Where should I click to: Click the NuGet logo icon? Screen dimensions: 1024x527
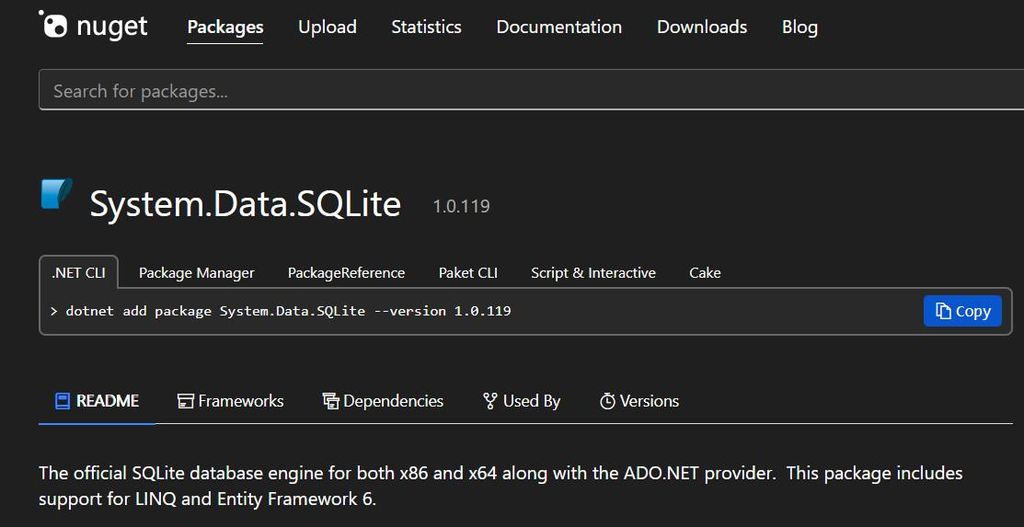[x=54, y=25]
